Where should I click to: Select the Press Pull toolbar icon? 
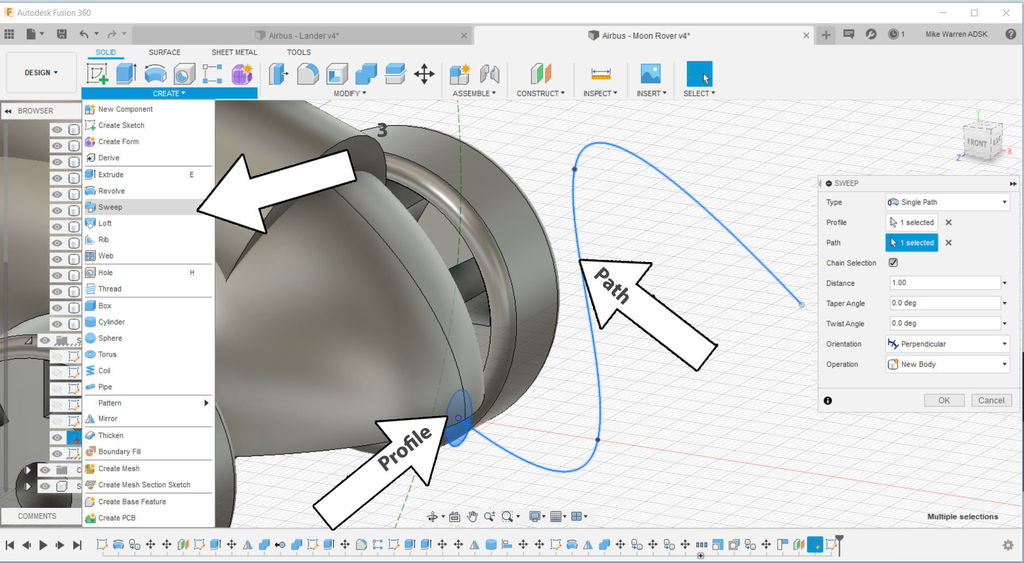click(278, 74)
